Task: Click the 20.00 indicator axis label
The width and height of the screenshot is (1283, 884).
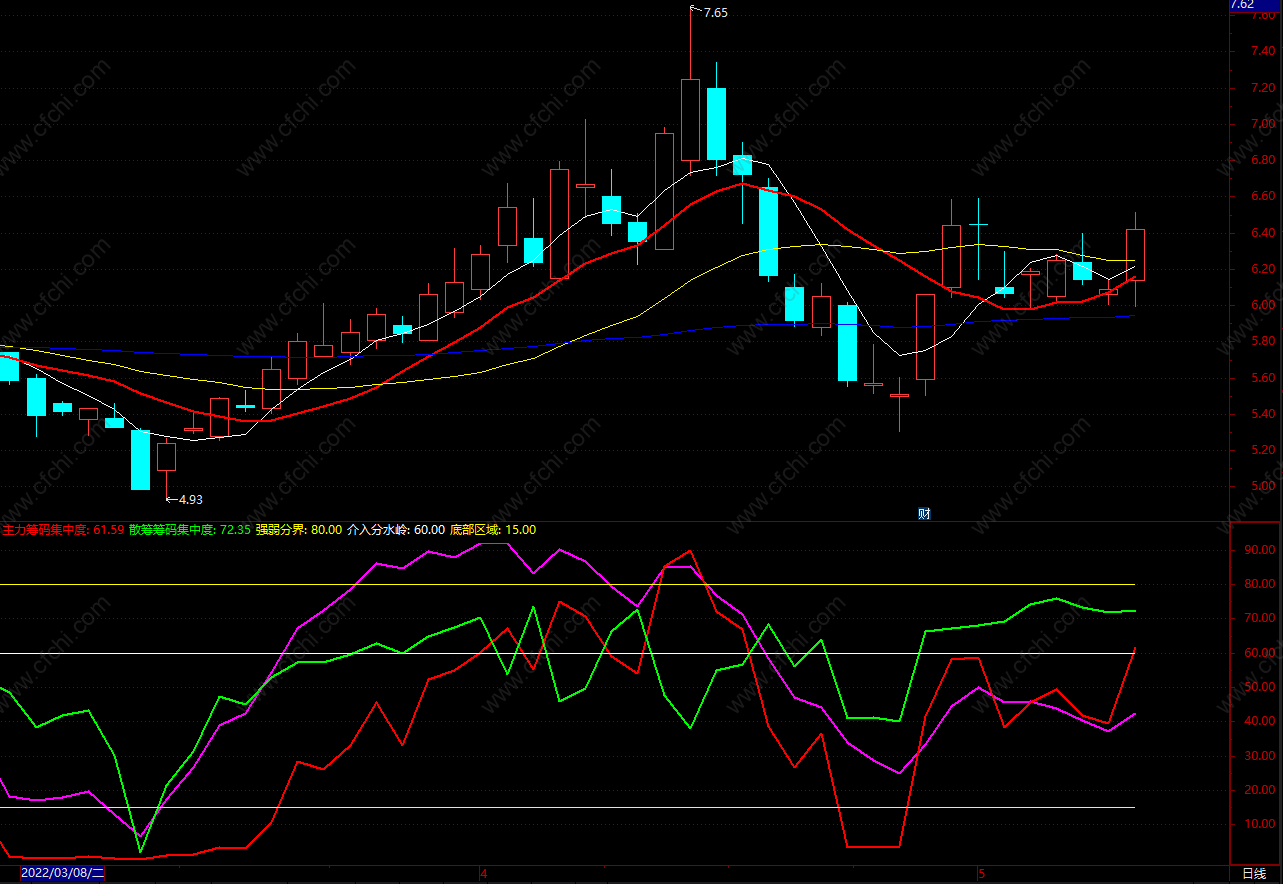Action: [1261, 790]
